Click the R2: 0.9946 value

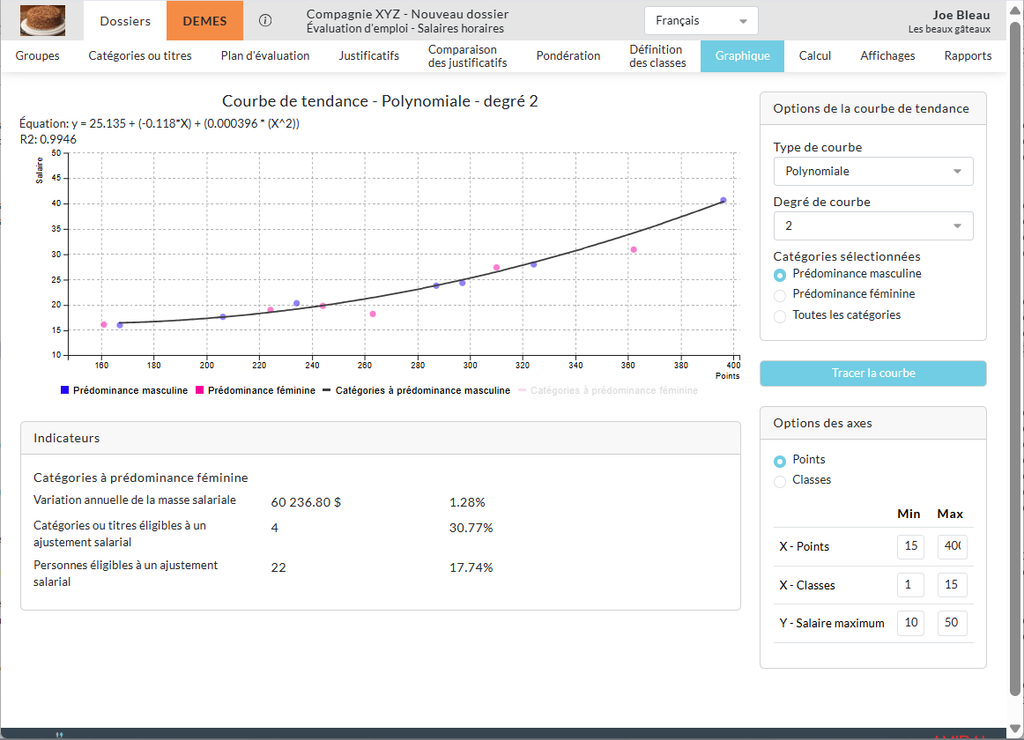(x=48, y=139)
